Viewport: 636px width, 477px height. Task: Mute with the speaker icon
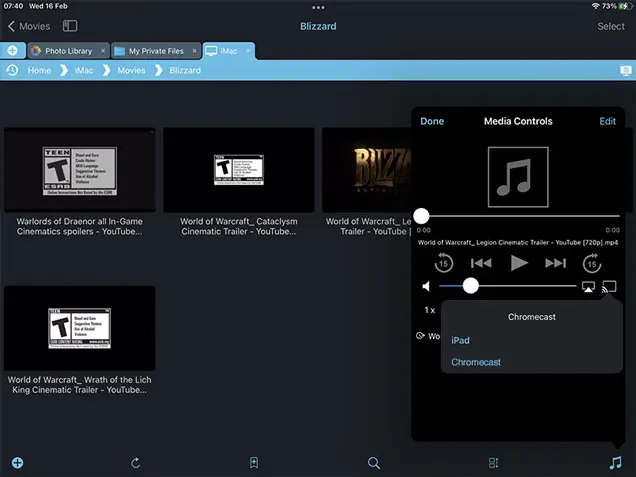tap(426, 286)
